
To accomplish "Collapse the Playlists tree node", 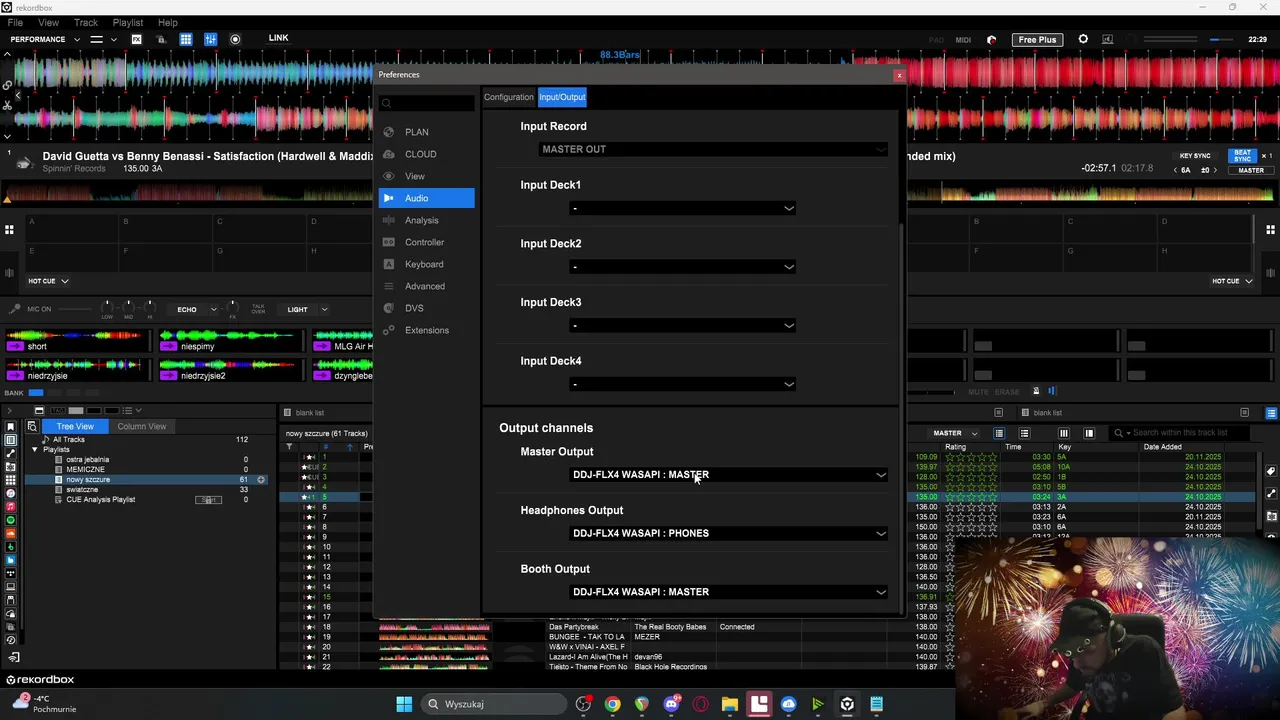I will pos(34,450).
